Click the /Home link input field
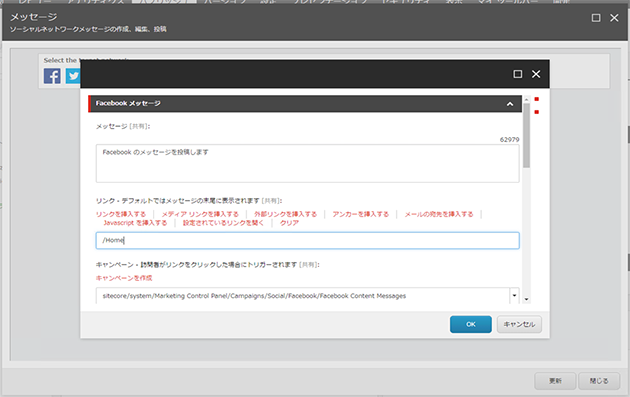Viewport: 630px width, 397px height. point(307,240)
